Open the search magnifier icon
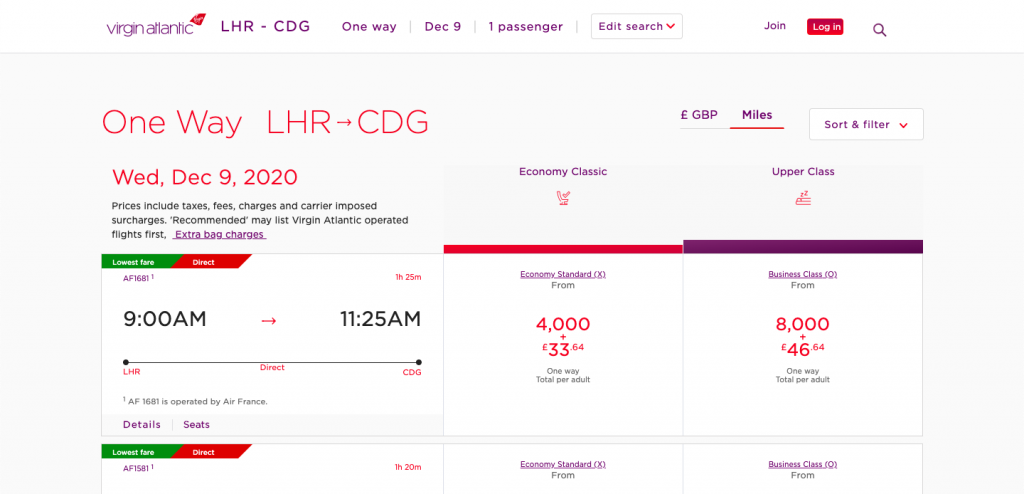This screenshot has height=494, width=1024. pyautogui.click(x=880, y=30)
